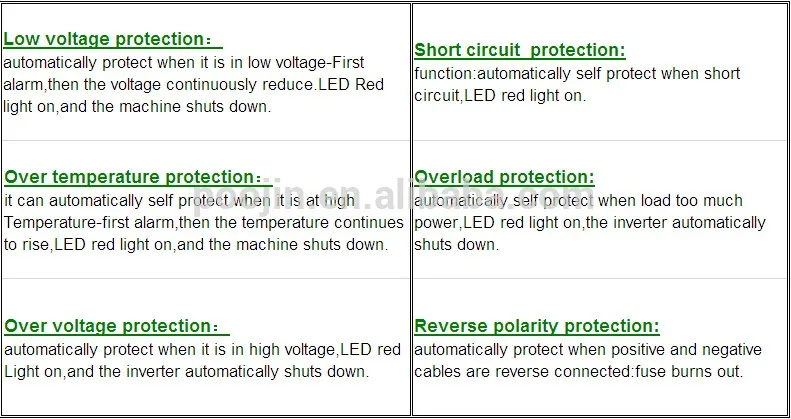Click the Reverse polarity protection heading
Image resolution: width=791 pixels, height=419 pixels.
point(536,326)
